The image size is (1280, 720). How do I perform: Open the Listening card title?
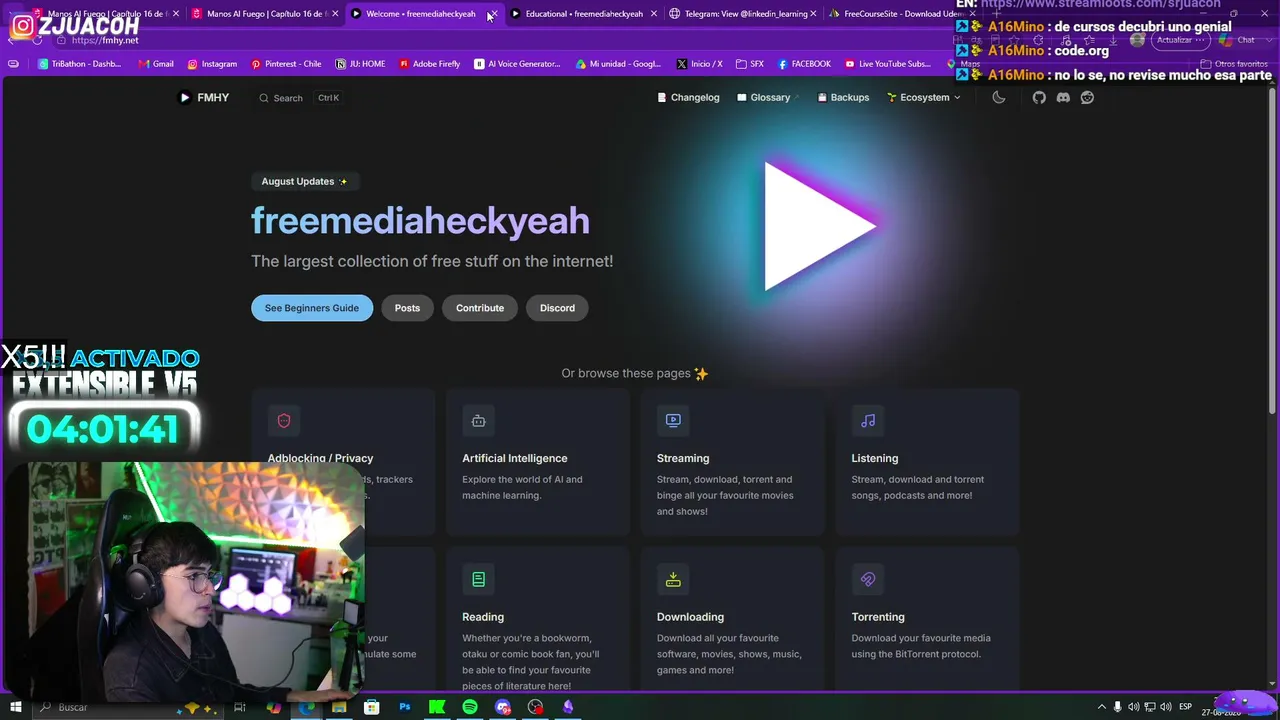875,458
